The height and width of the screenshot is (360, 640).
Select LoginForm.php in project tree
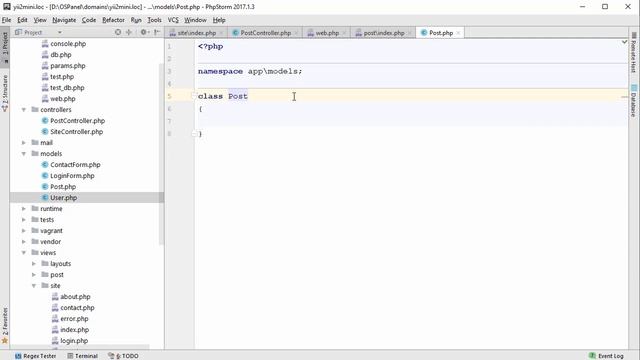[72, 176]
